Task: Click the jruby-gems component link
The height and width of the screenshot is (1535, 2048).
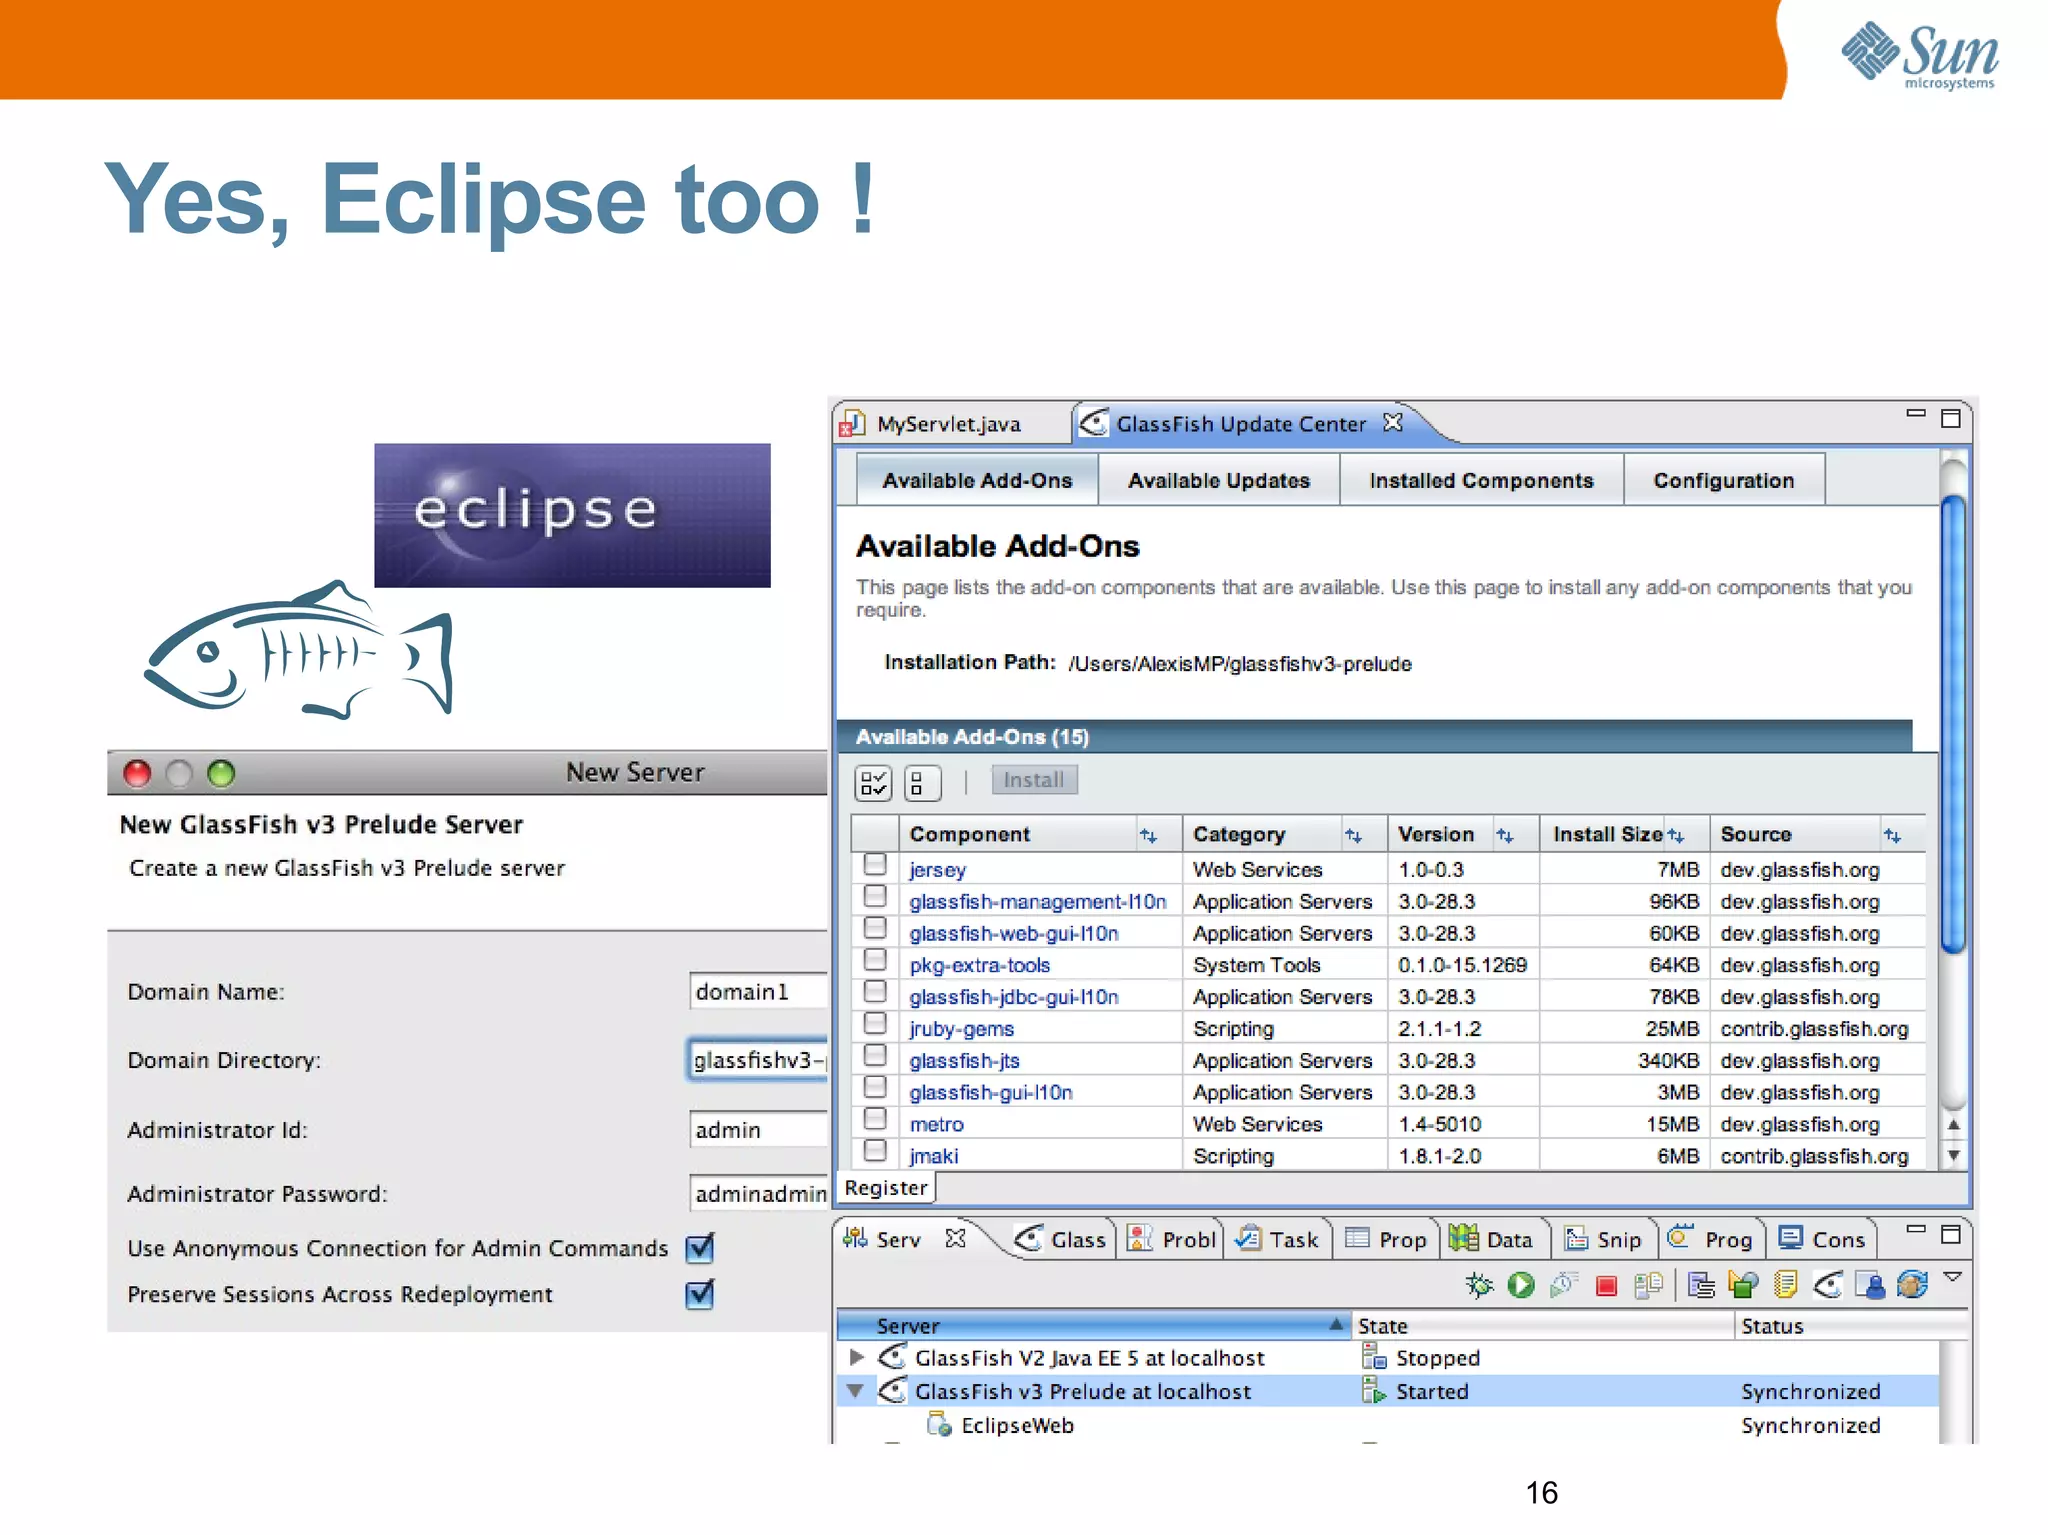Action: pyautogui.click(x=961, y=1029)
